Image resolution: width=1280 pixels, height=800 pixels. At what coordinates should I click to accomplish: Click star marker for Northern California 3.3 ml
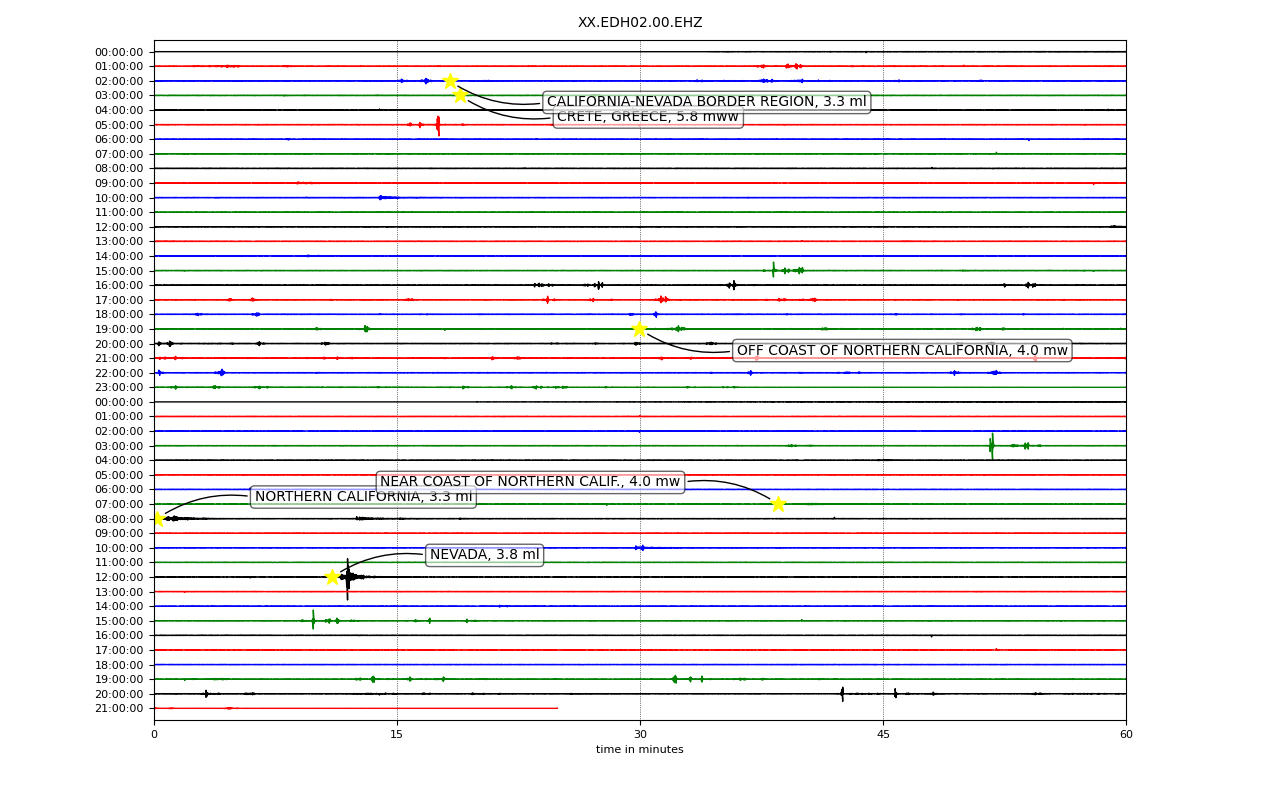[x=158, y=518]
